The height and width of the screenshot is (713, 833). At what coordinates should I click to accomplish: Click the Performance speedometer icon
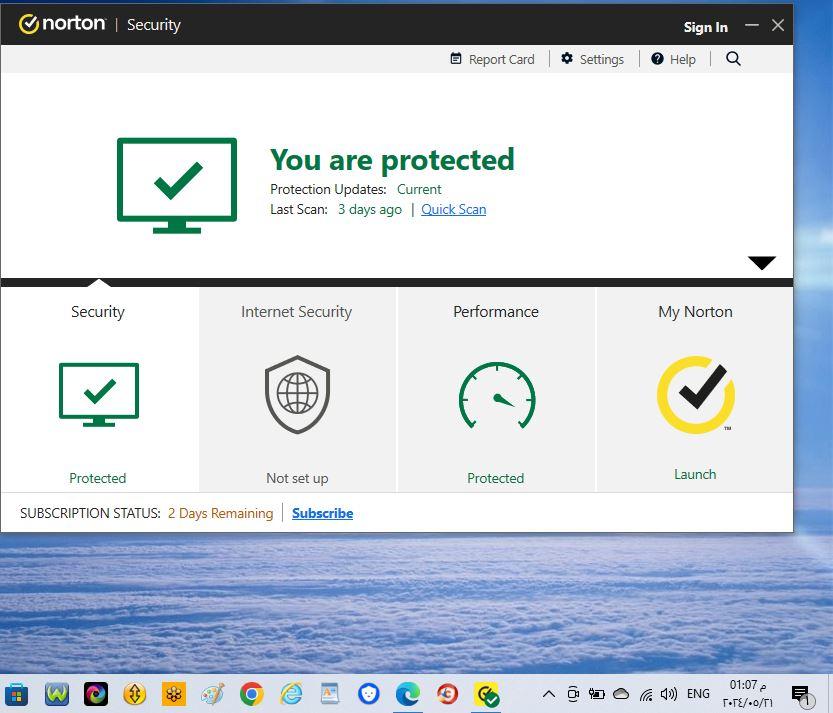(497, 395)
